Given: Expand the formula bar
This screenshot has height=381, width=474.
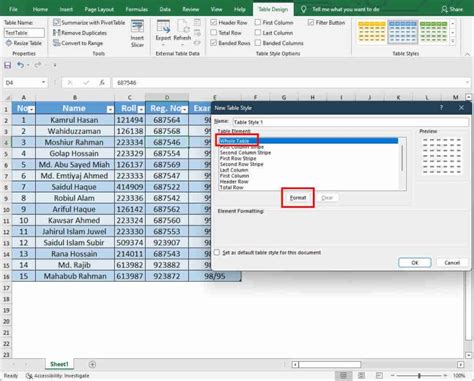Looking at the screenshot, I should click(x=468, y=82).
